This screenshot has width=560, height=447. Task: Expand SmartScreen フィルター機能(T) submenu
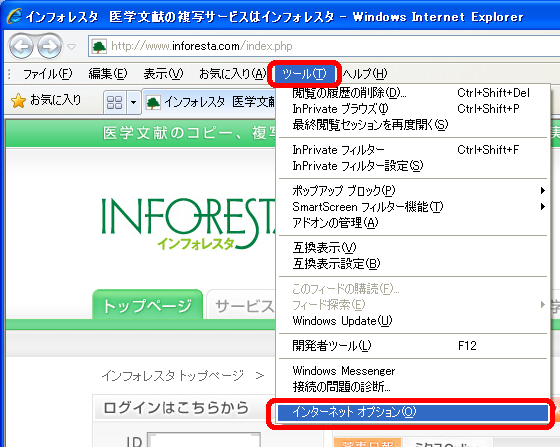[x=413, y=207]
